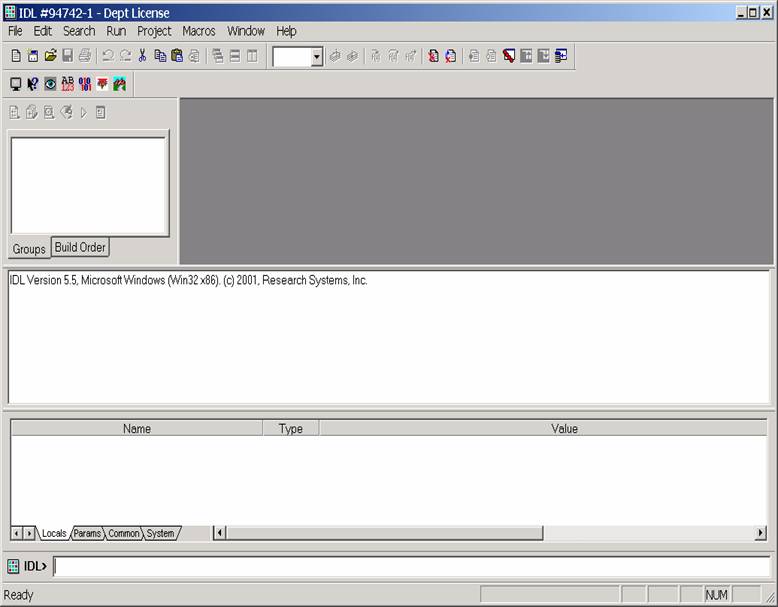Open the Project menu
Image resolution: width=778 pixels, height=607 pixels.
(x=154, y=31)
